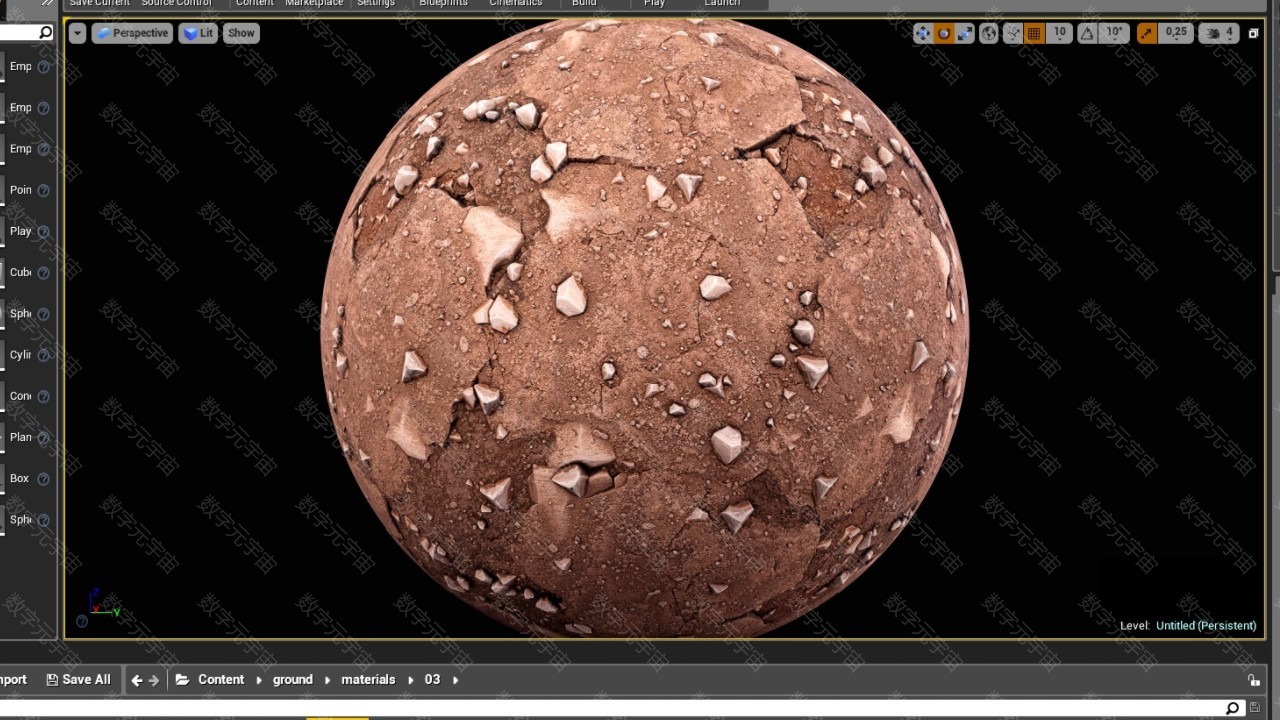
Task: Toggle grid snapping in the viewport
Action: [1034, 33]
